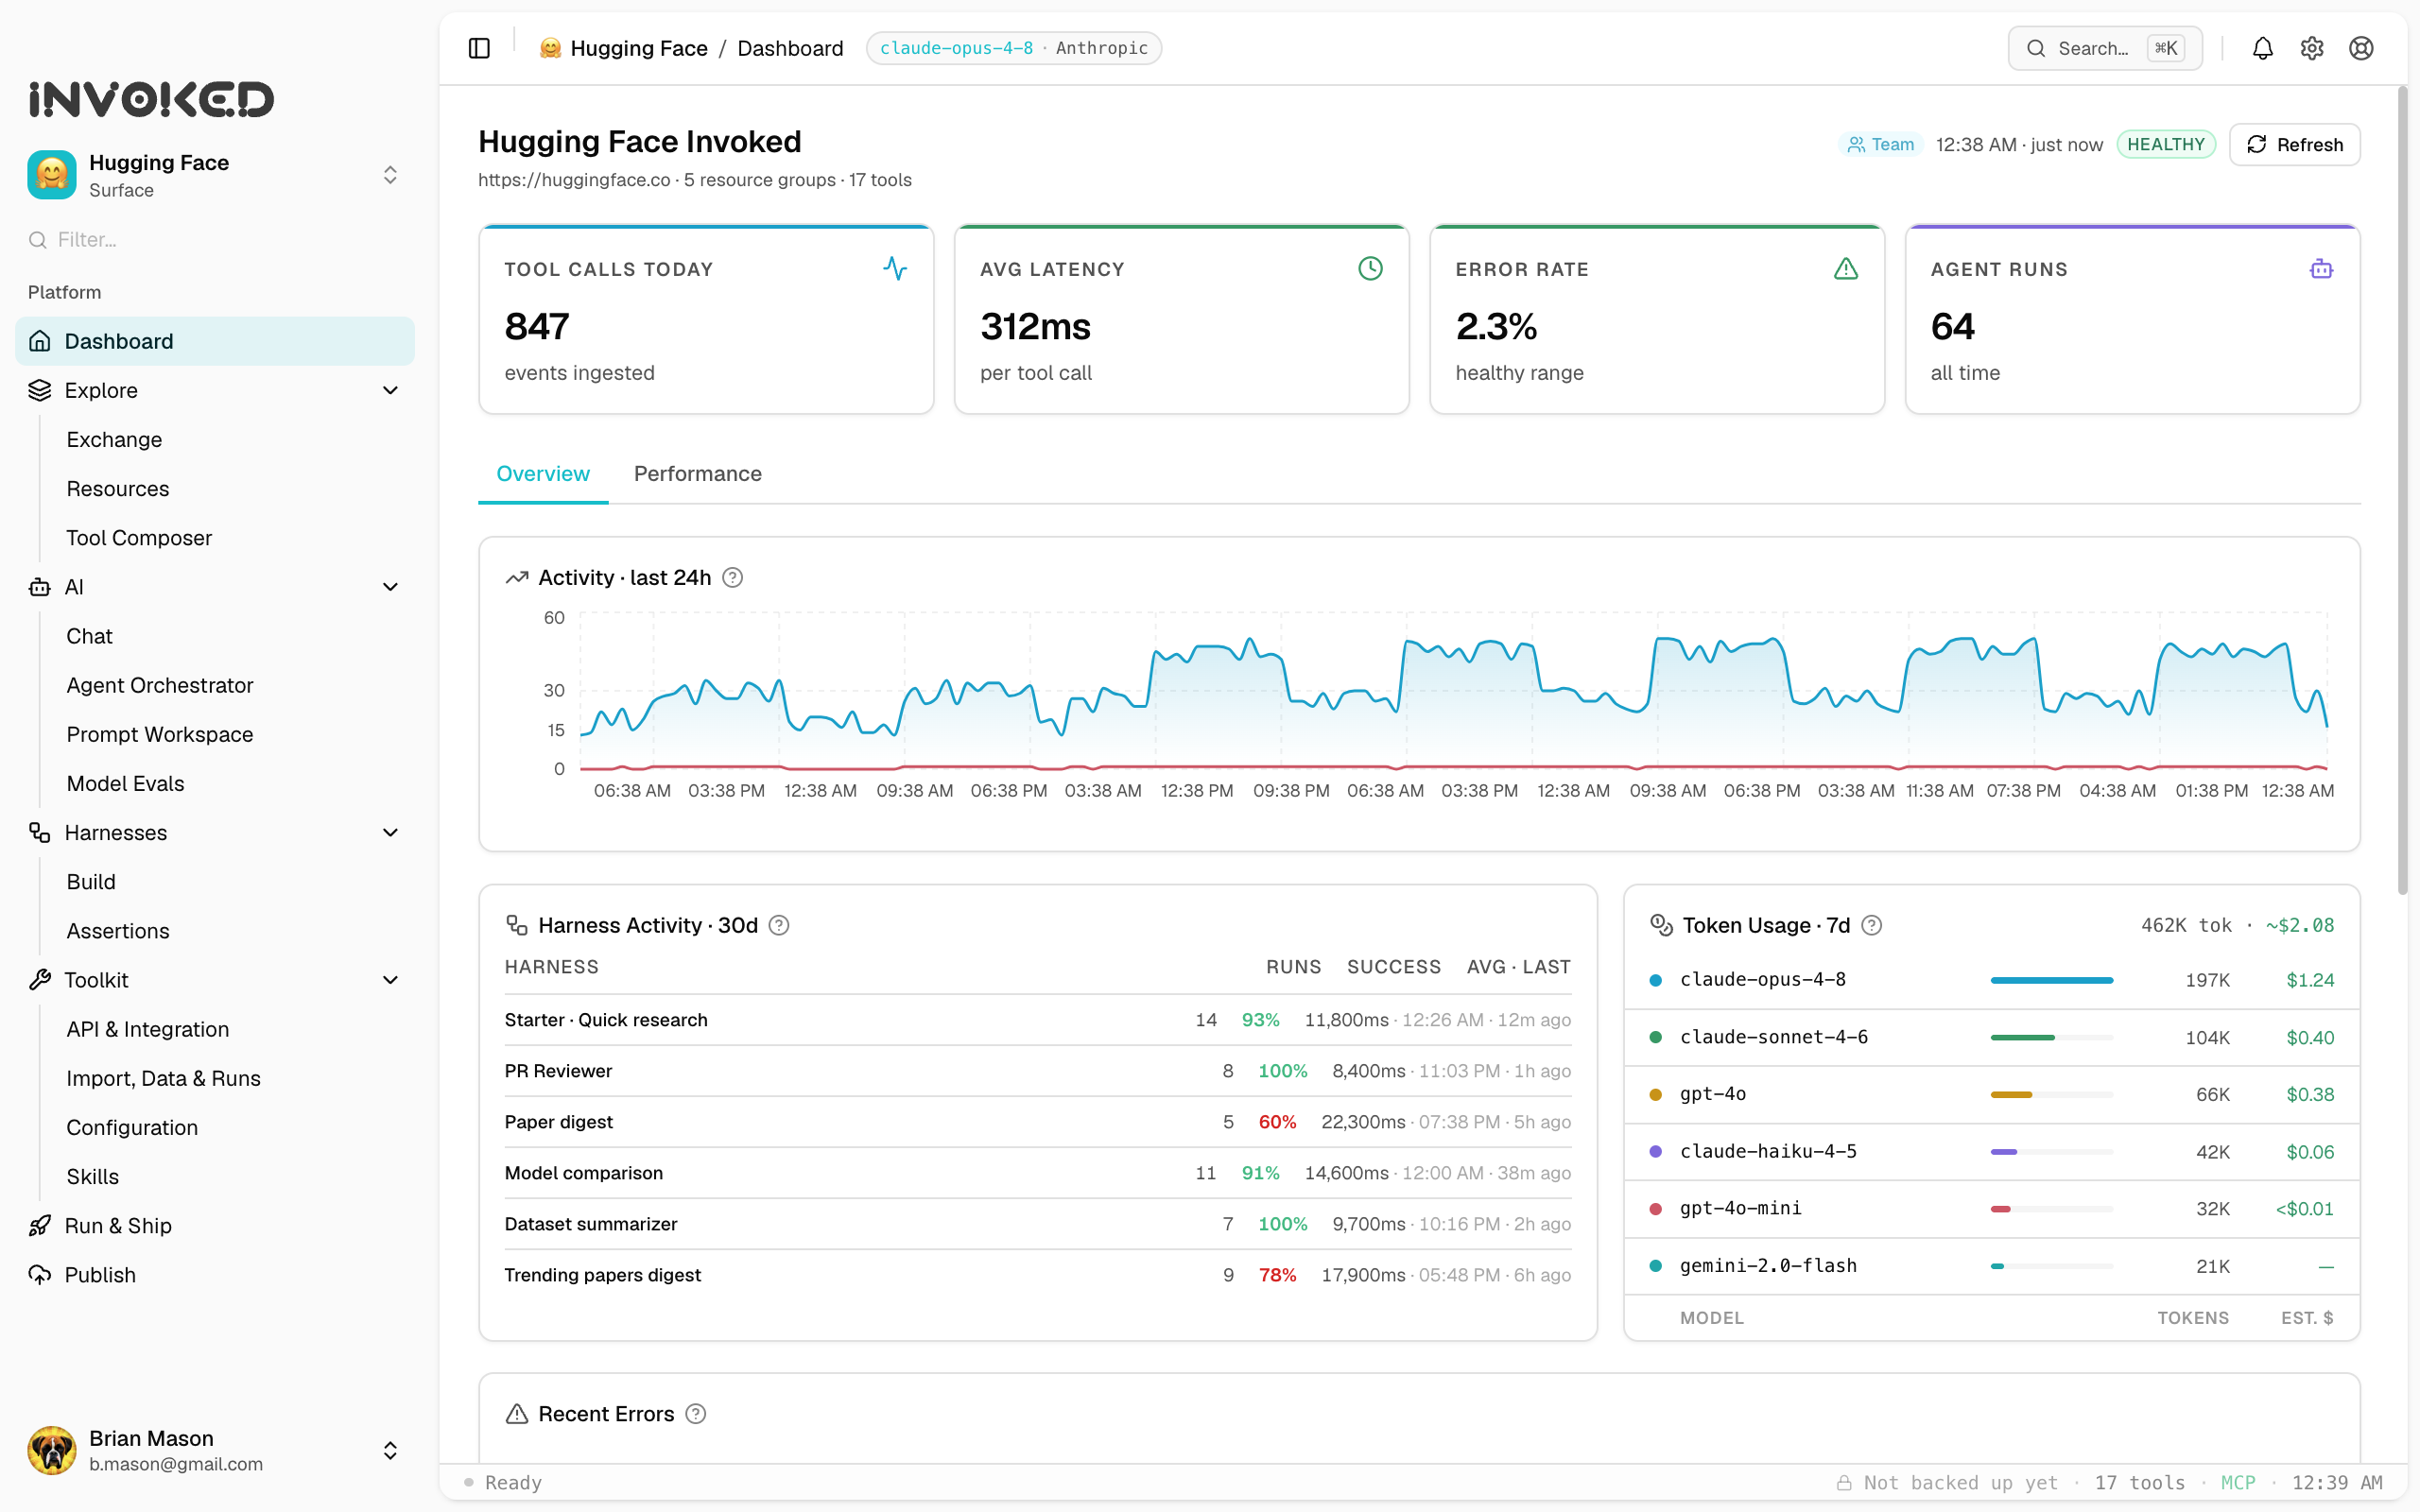Image resolution: width=2420 pixels, height=1512 pixels.
Task: Click the Refresh button
Action: pos(2294,145)
